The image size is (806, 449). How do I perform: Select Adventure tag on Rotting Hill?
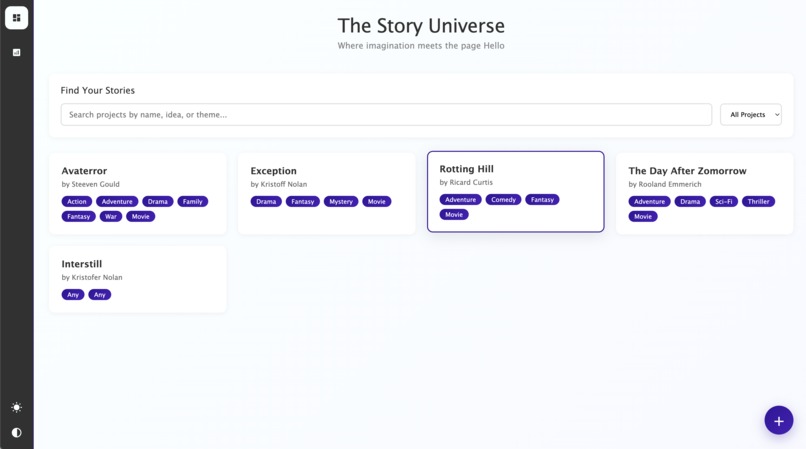tap(460, 200)
